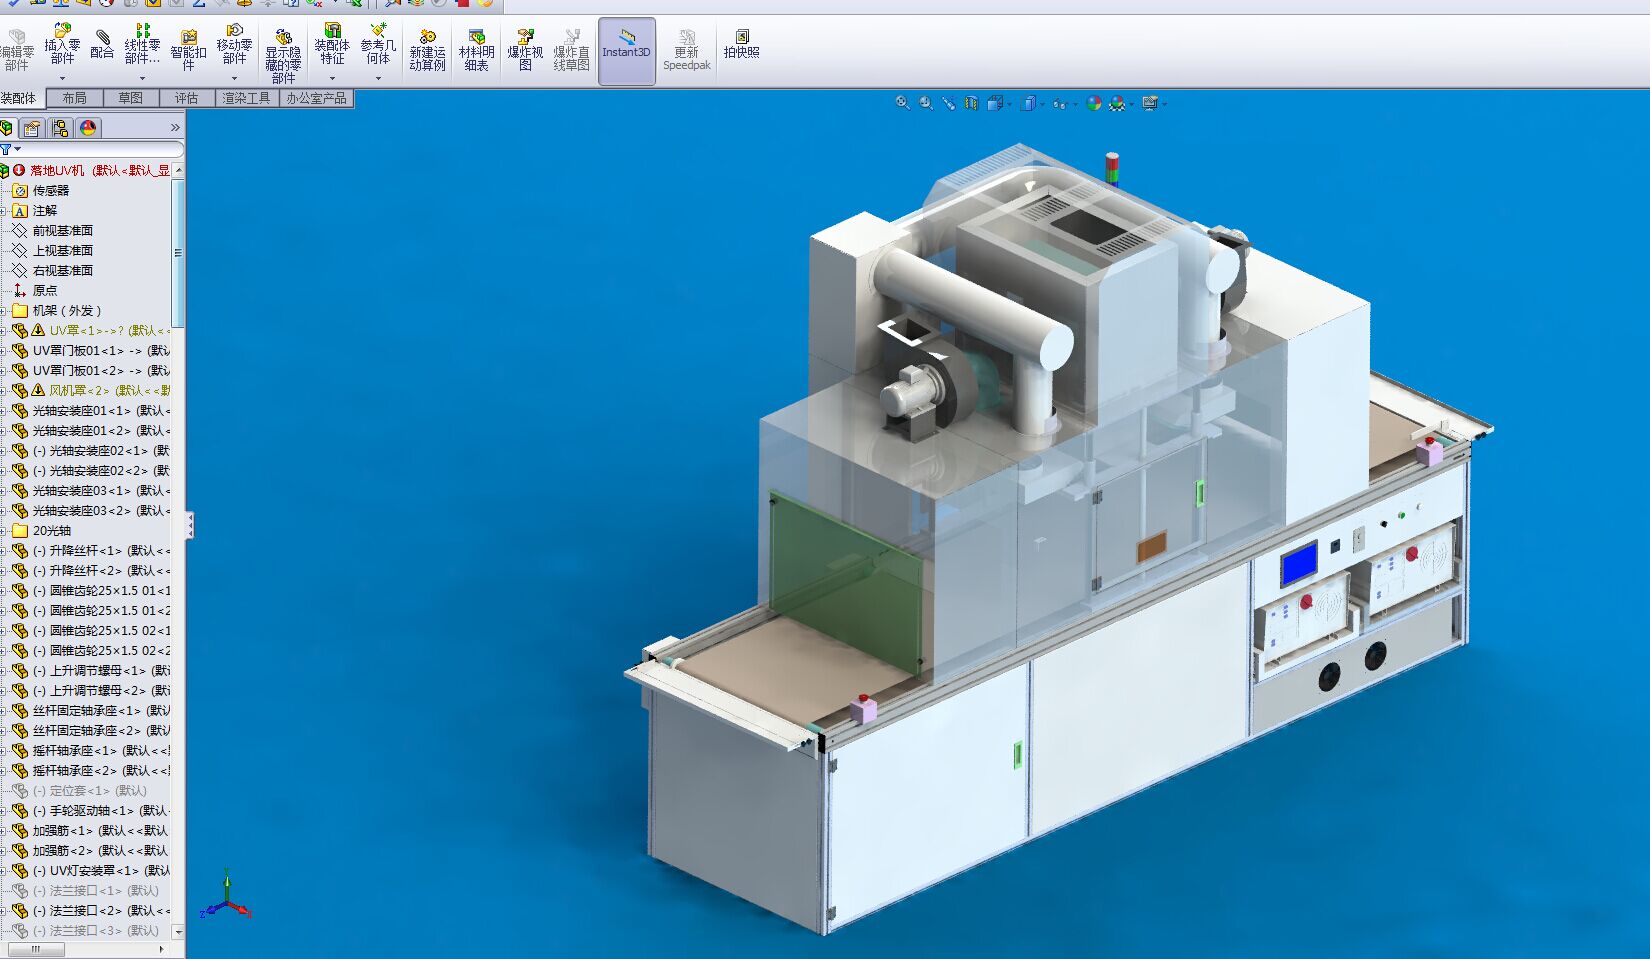Open Smart Fasteners (智能扣件) tool
Viewport: 1650px width, 959px height.
click(188, 50)
